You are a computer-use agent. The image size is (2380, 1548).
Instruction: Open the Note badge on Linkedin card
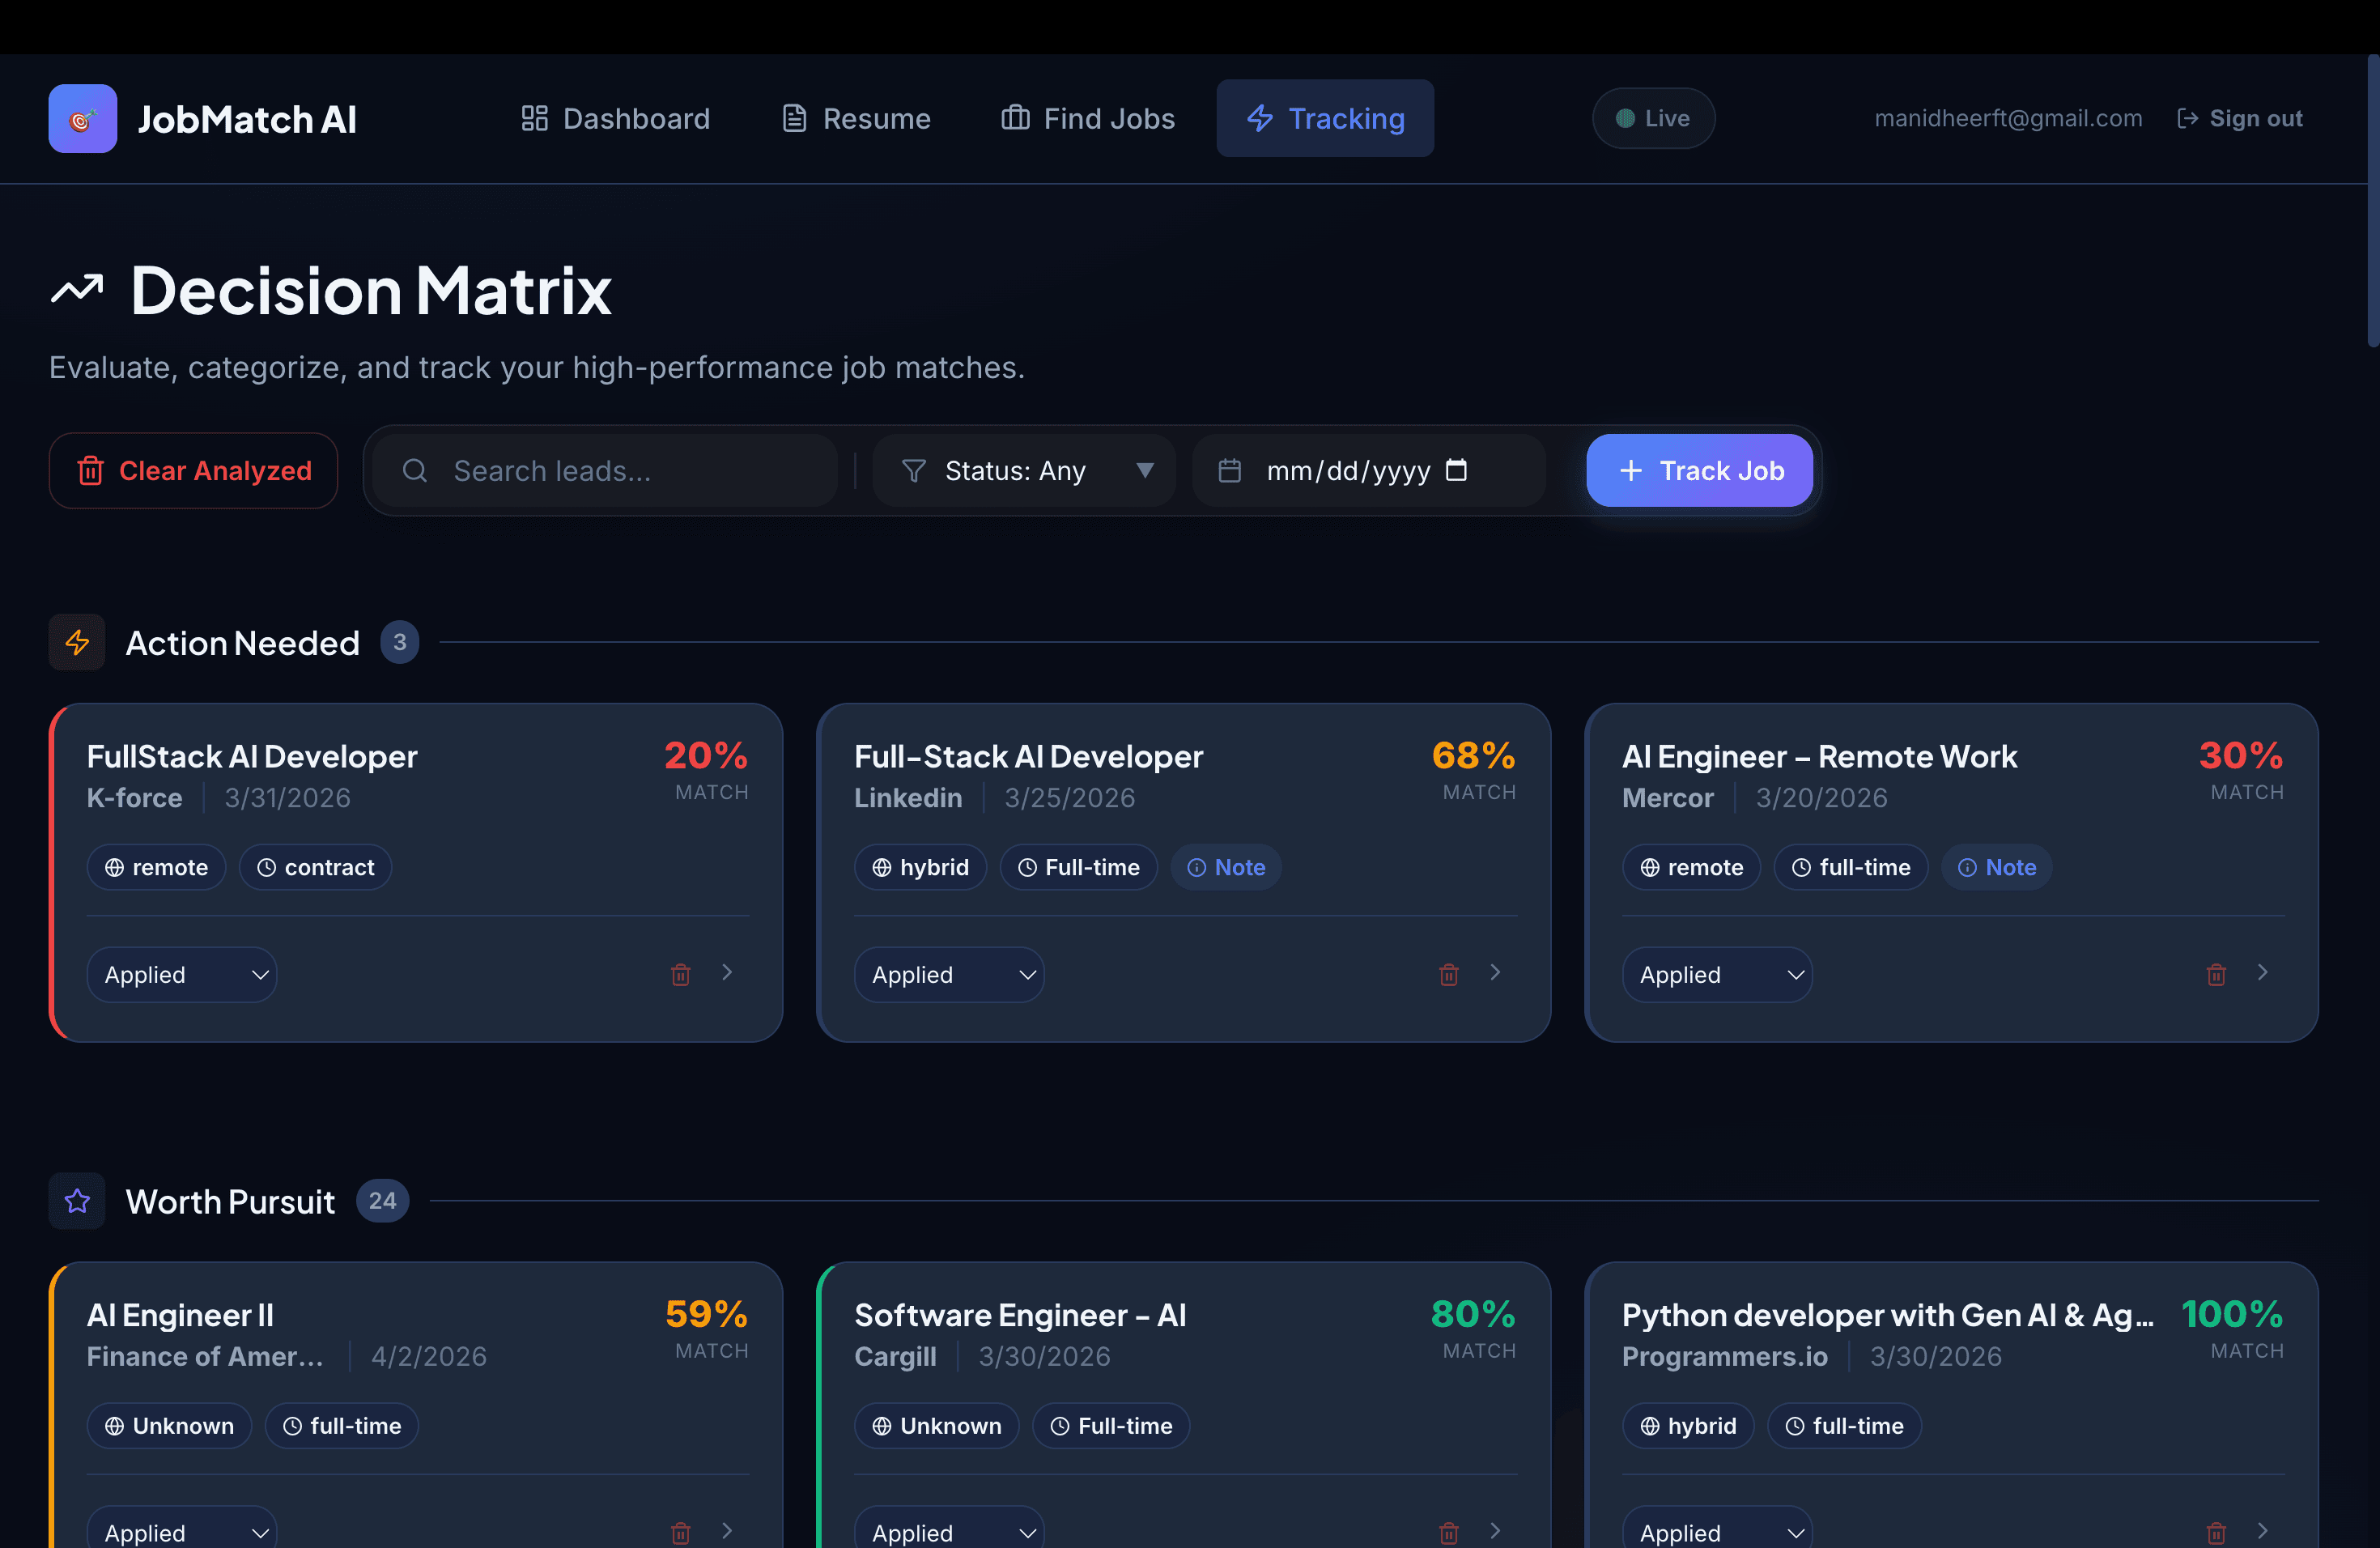coord(1226,868)
